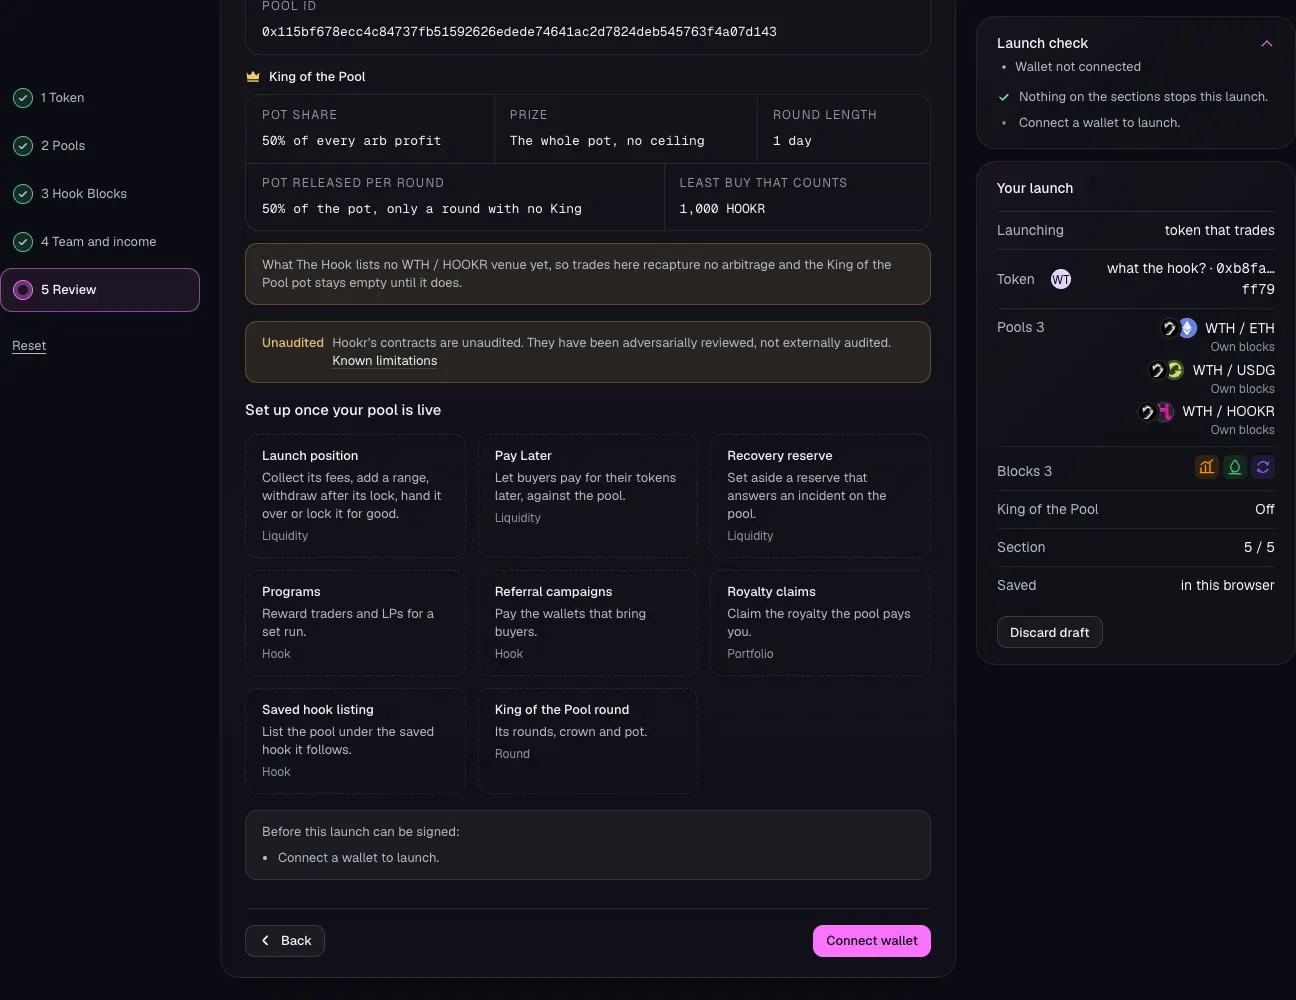1296x1000 pixels.
Task: Open the Referral campaigns card
Action: pos(588,623)
